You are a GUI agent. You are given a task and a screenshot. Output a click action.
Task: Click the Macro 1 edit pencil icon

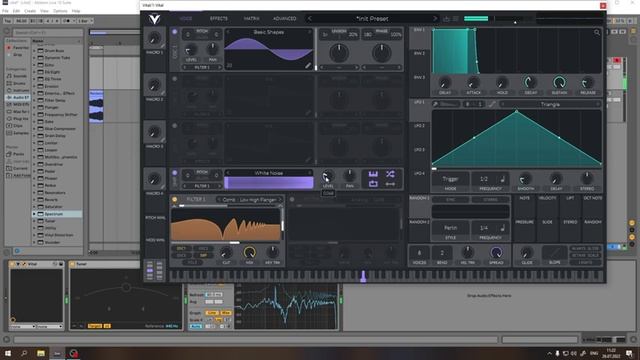[x=162, y=46]
